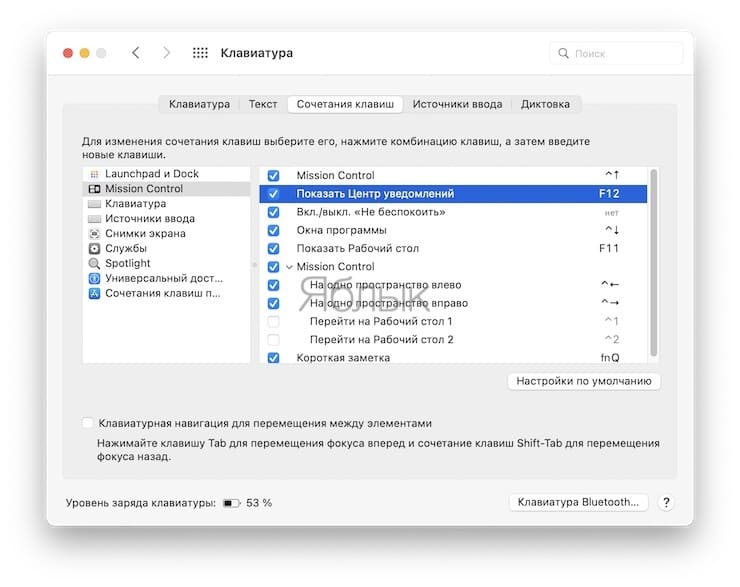
Task: Select Клавиатура category in sidebar
Action: tap(166, 204)
